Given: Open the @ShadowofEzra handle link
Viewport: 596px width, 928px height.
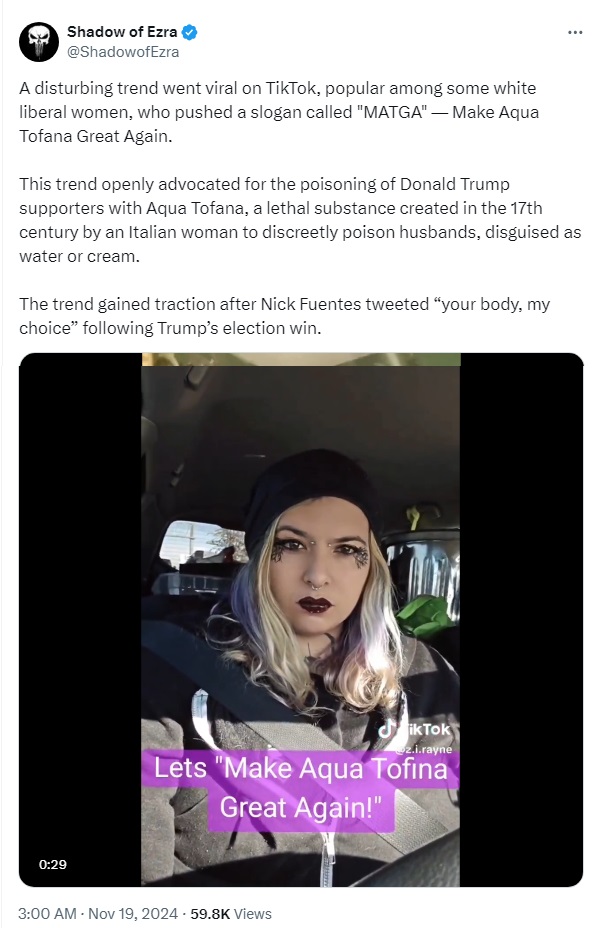Looking at the screenshot, I should (x=123, y=52).
